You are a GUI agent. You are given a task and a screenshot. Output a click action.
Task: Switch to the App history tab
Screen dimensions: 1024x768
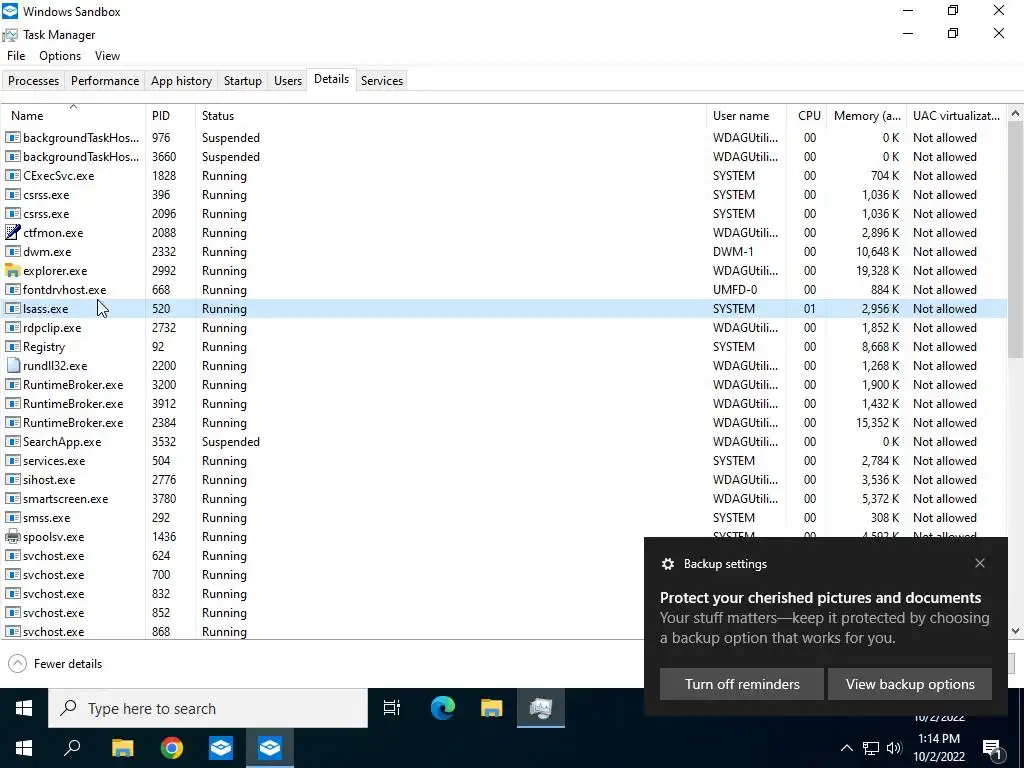pyautogui.click(x=181, y=81)
